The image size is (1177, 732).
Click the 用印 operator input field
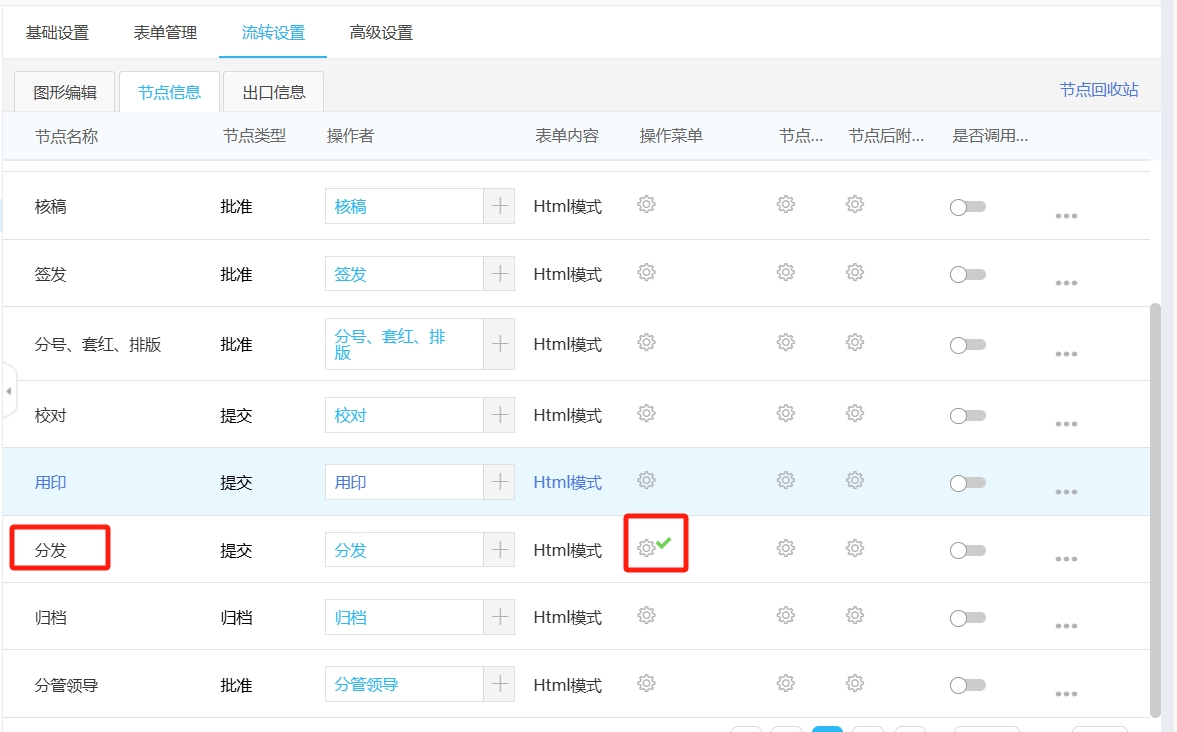click(x=404, y=482)
